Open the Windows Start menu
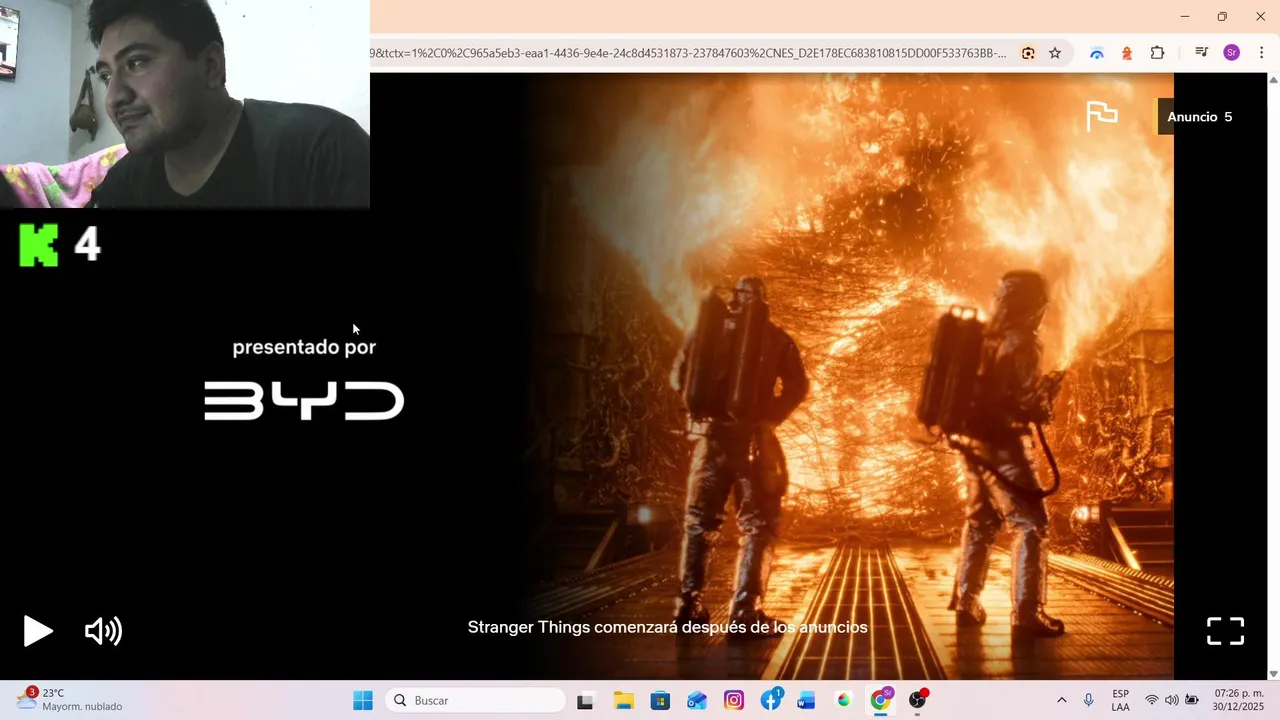 click(x=363, y=700)
